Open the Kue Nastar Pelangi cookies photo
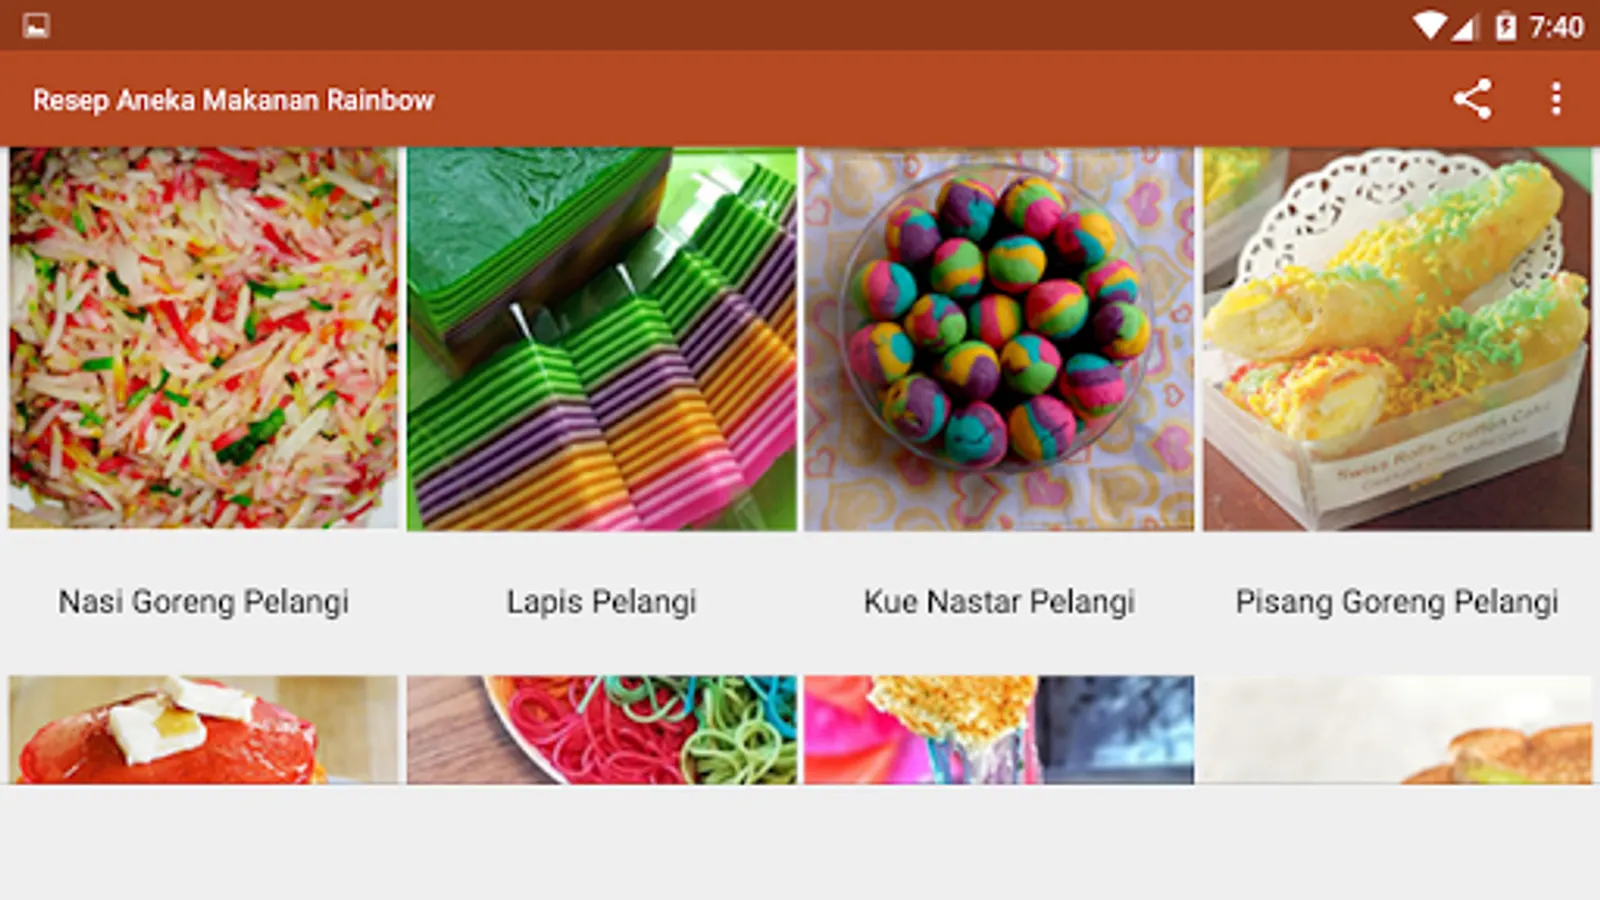The image size is (1600, 900). point(999,338)
